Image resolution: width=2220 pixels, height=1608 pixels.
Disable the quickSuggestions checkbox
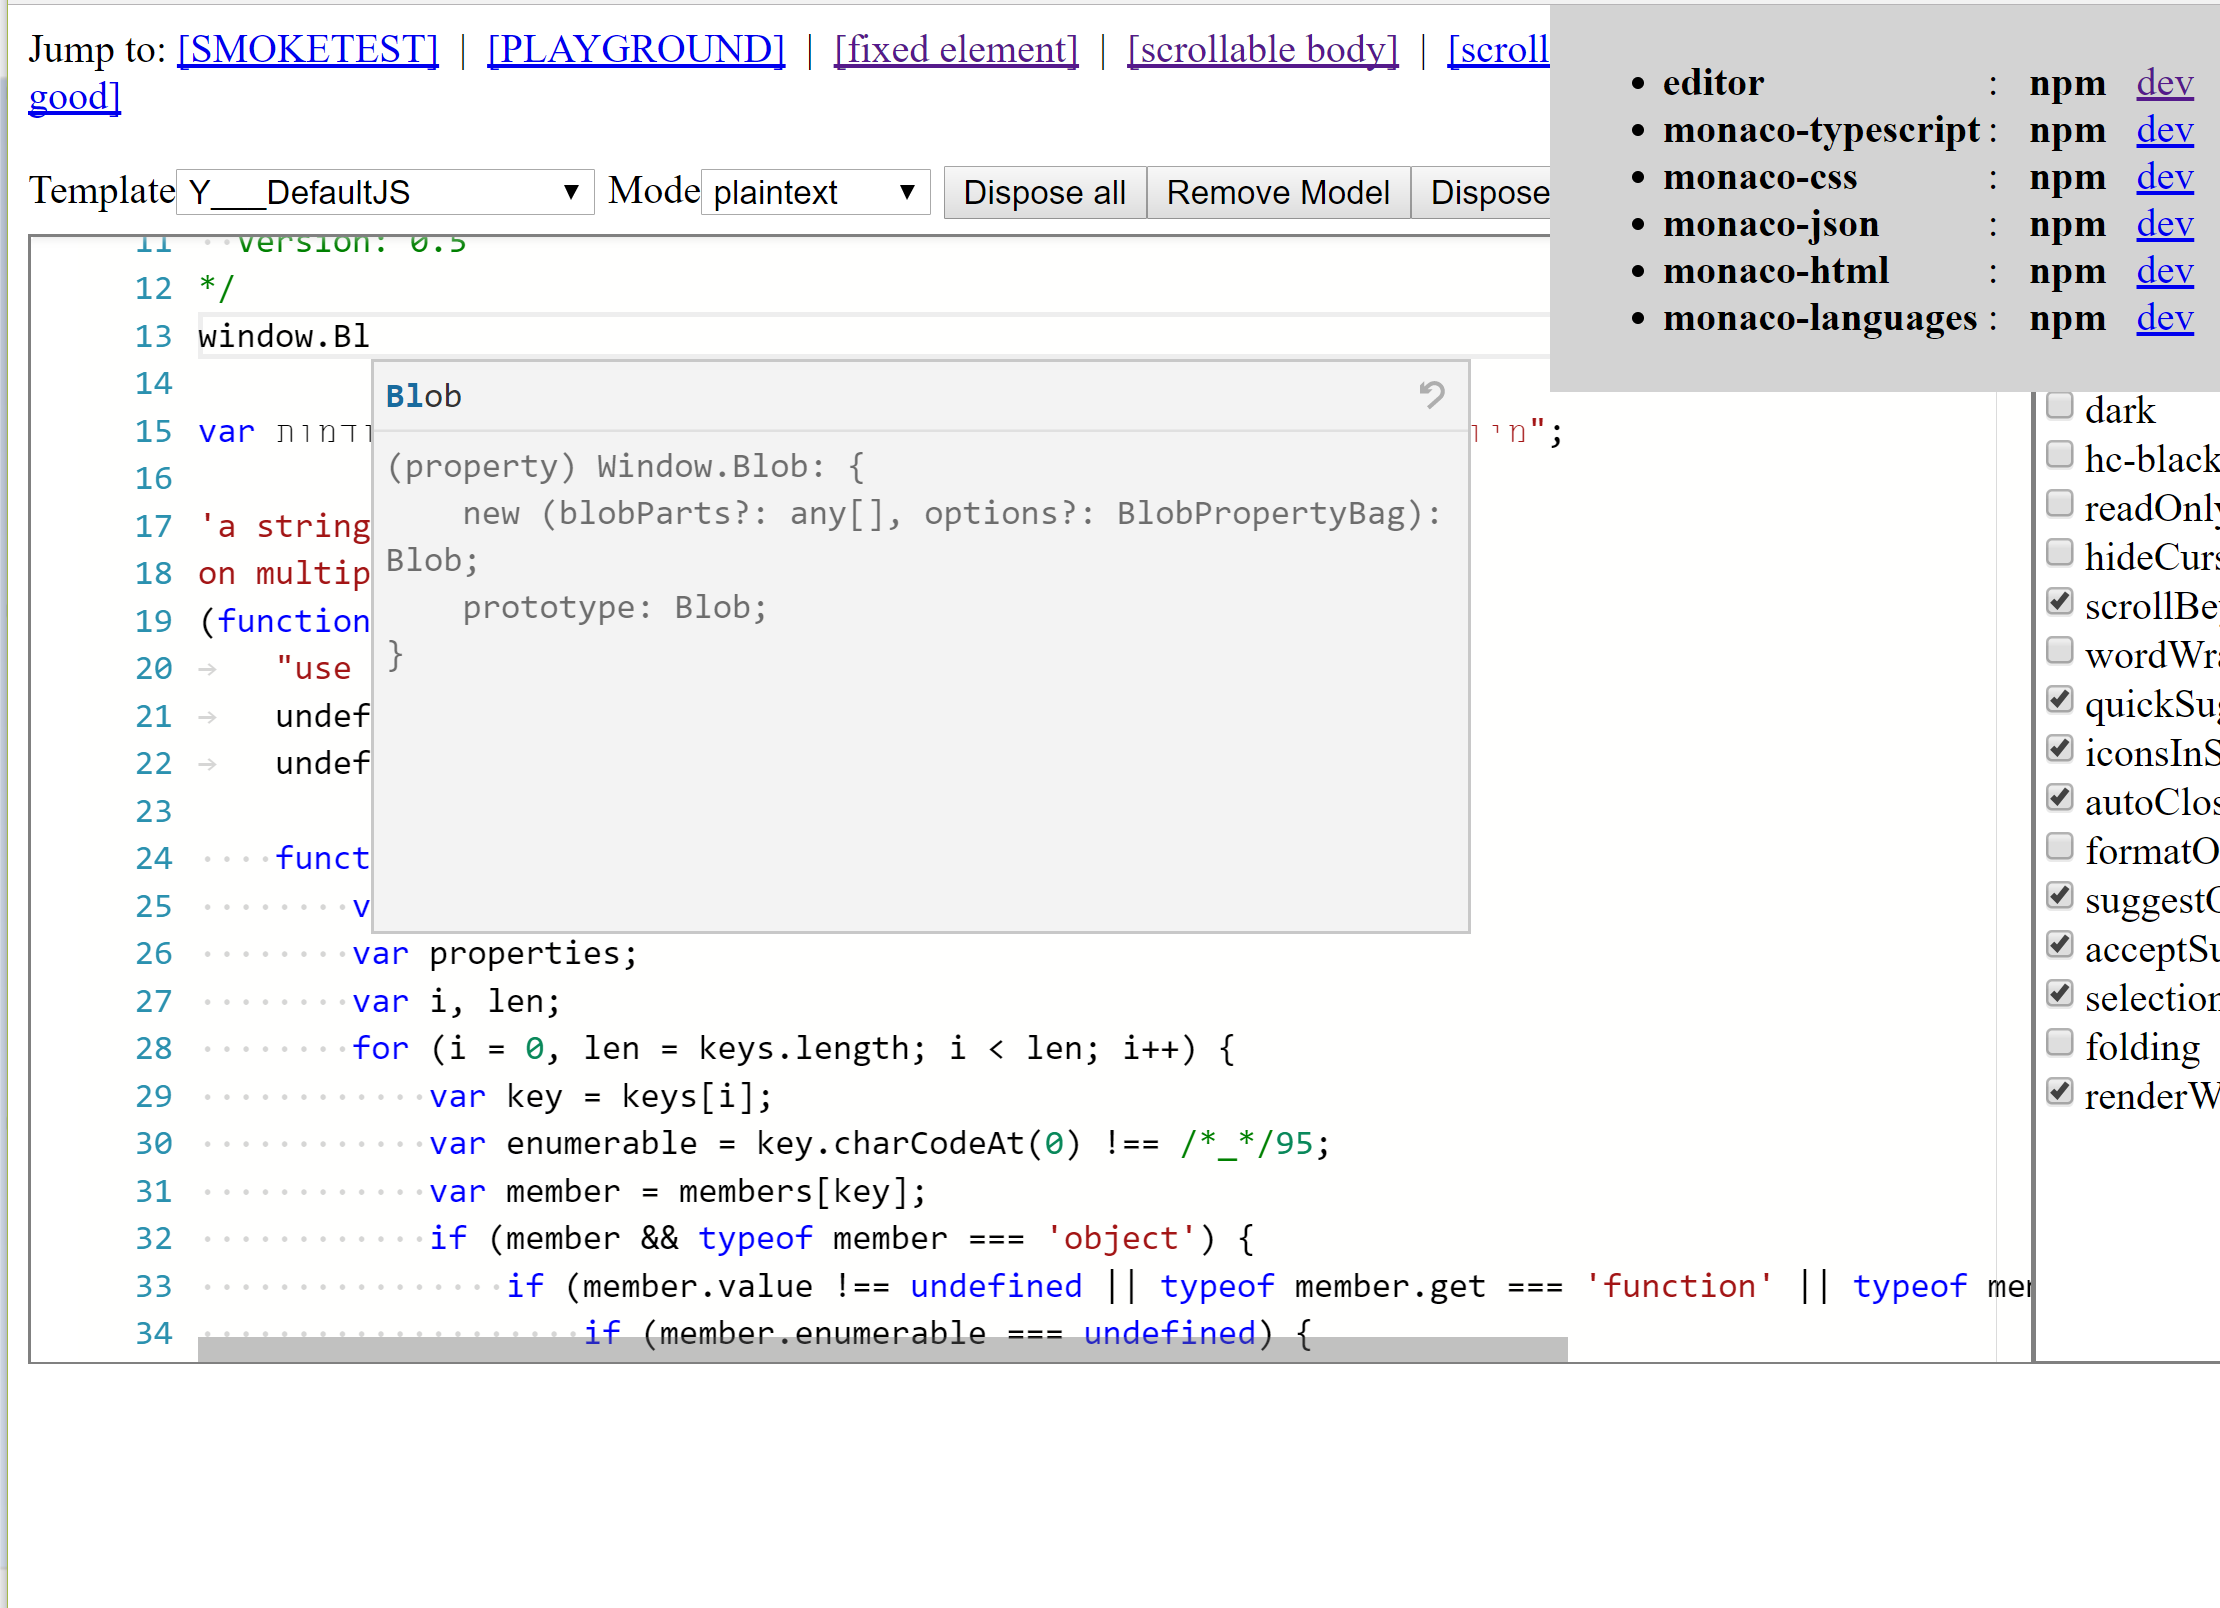click(x=2059, y=700)
